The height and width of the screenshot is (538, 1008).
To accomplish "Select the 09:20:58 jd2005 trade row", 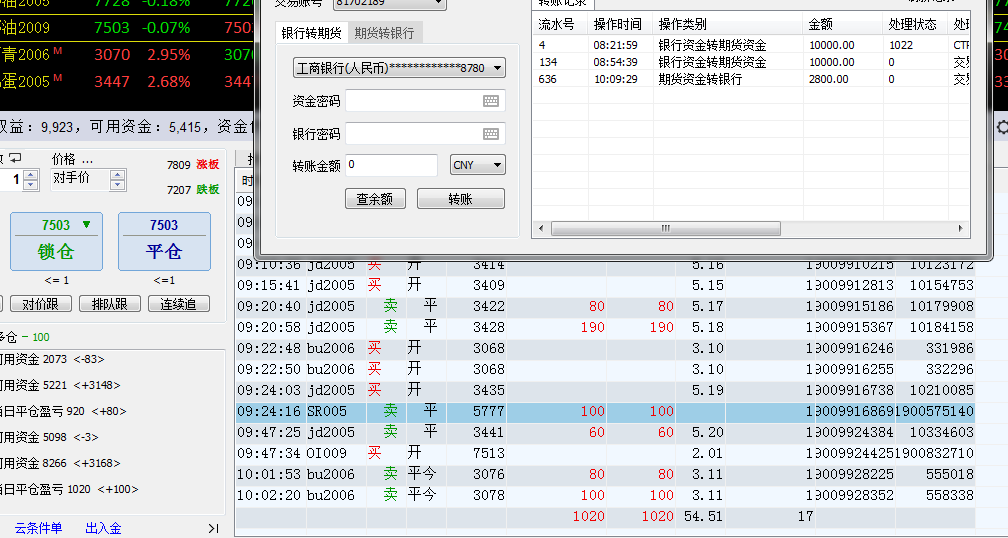I will [x=605, y=327].
